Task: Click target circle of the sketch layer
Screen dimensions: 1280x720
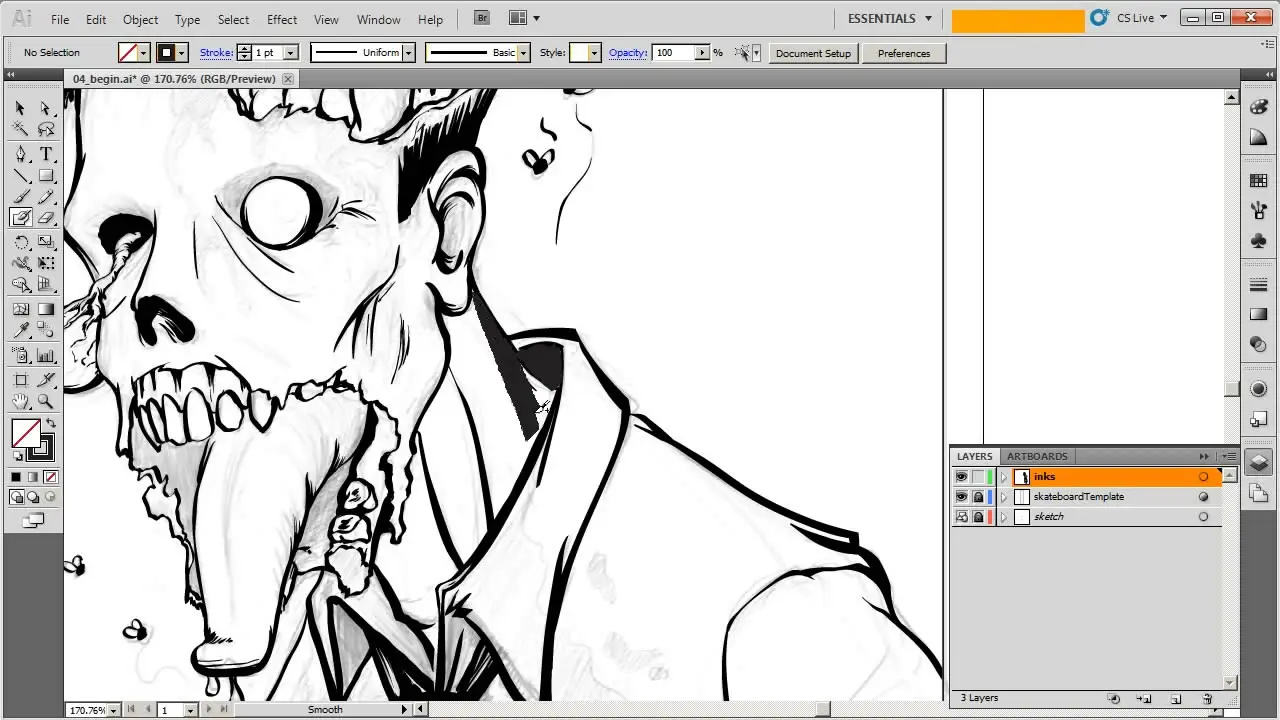Action: tap(1203, 517)
